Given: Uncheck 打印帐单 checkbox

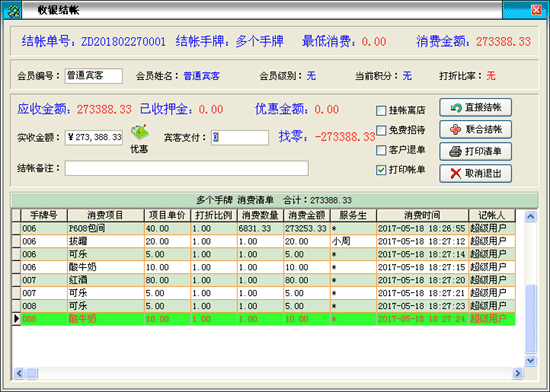Looking at the screenshot, I should point(381,170).
